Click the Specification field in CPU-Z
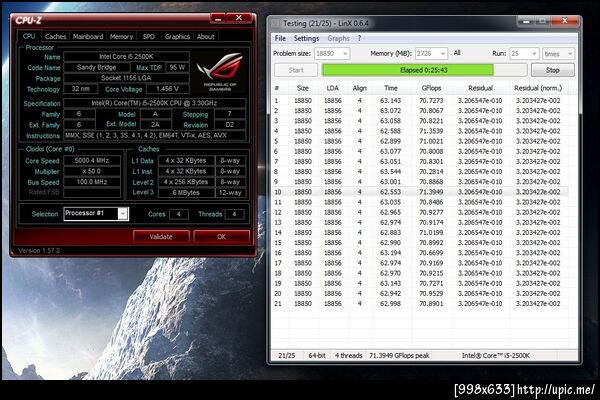 (154, 103)
